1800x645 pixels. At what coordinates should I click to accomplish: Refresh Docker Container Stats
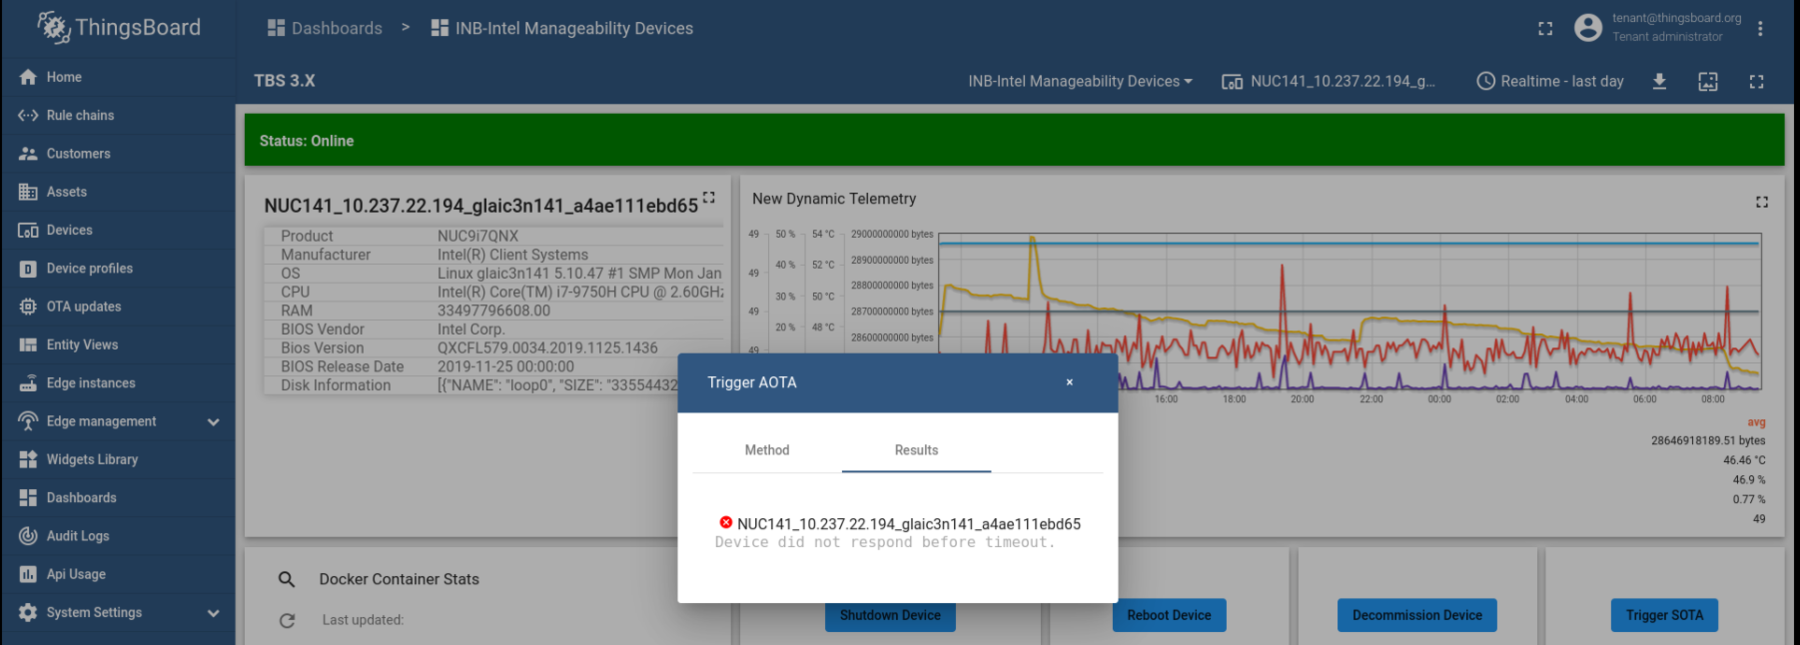287,620
